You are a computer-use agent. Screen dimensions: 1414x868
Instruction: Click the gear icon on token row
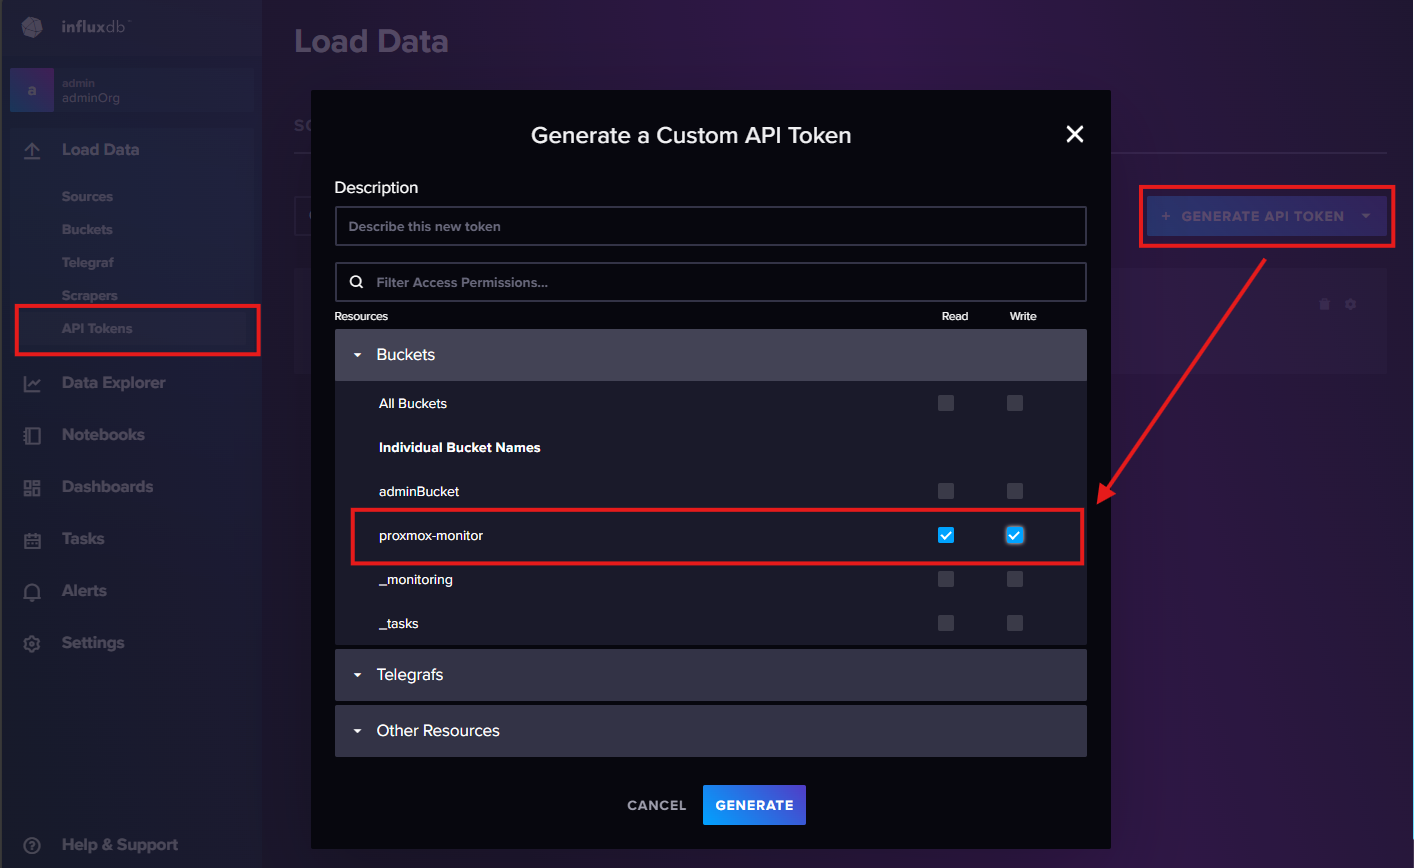tap(1350, 304)
